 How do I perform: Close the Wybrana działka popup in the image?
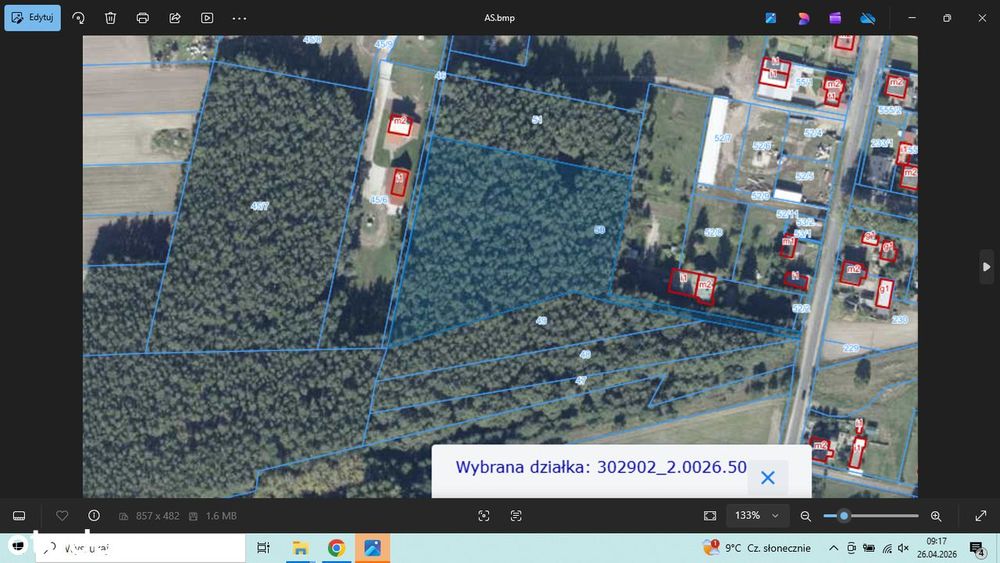768,477
